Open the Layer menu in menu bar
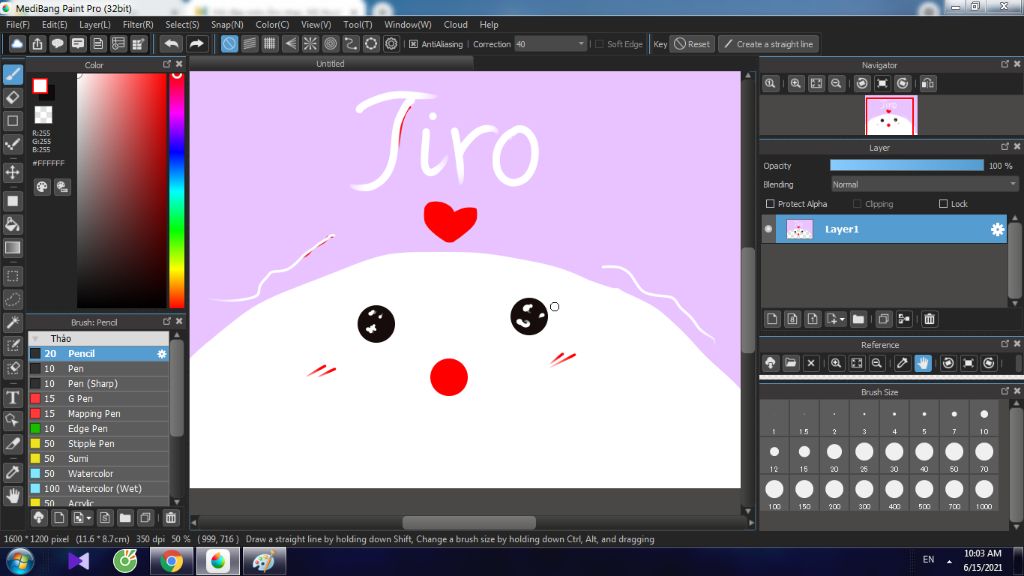 (95, 24)
